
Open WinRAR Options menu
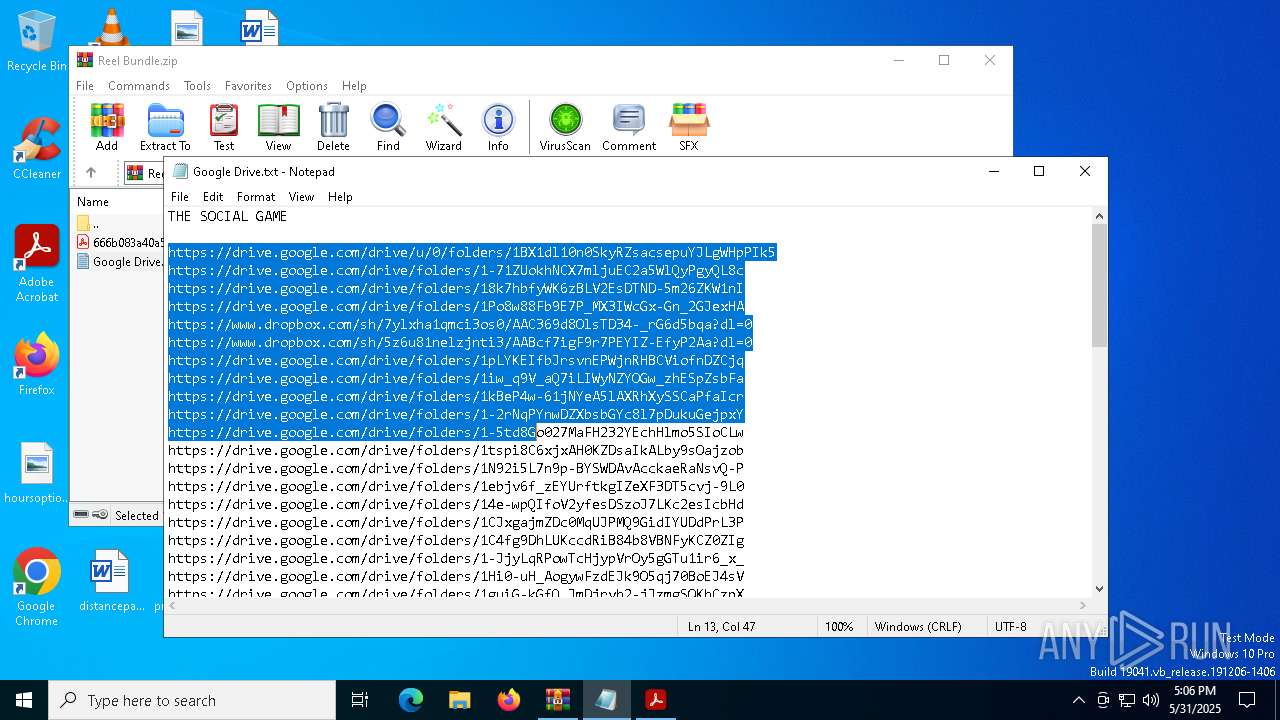click(307, 86)
